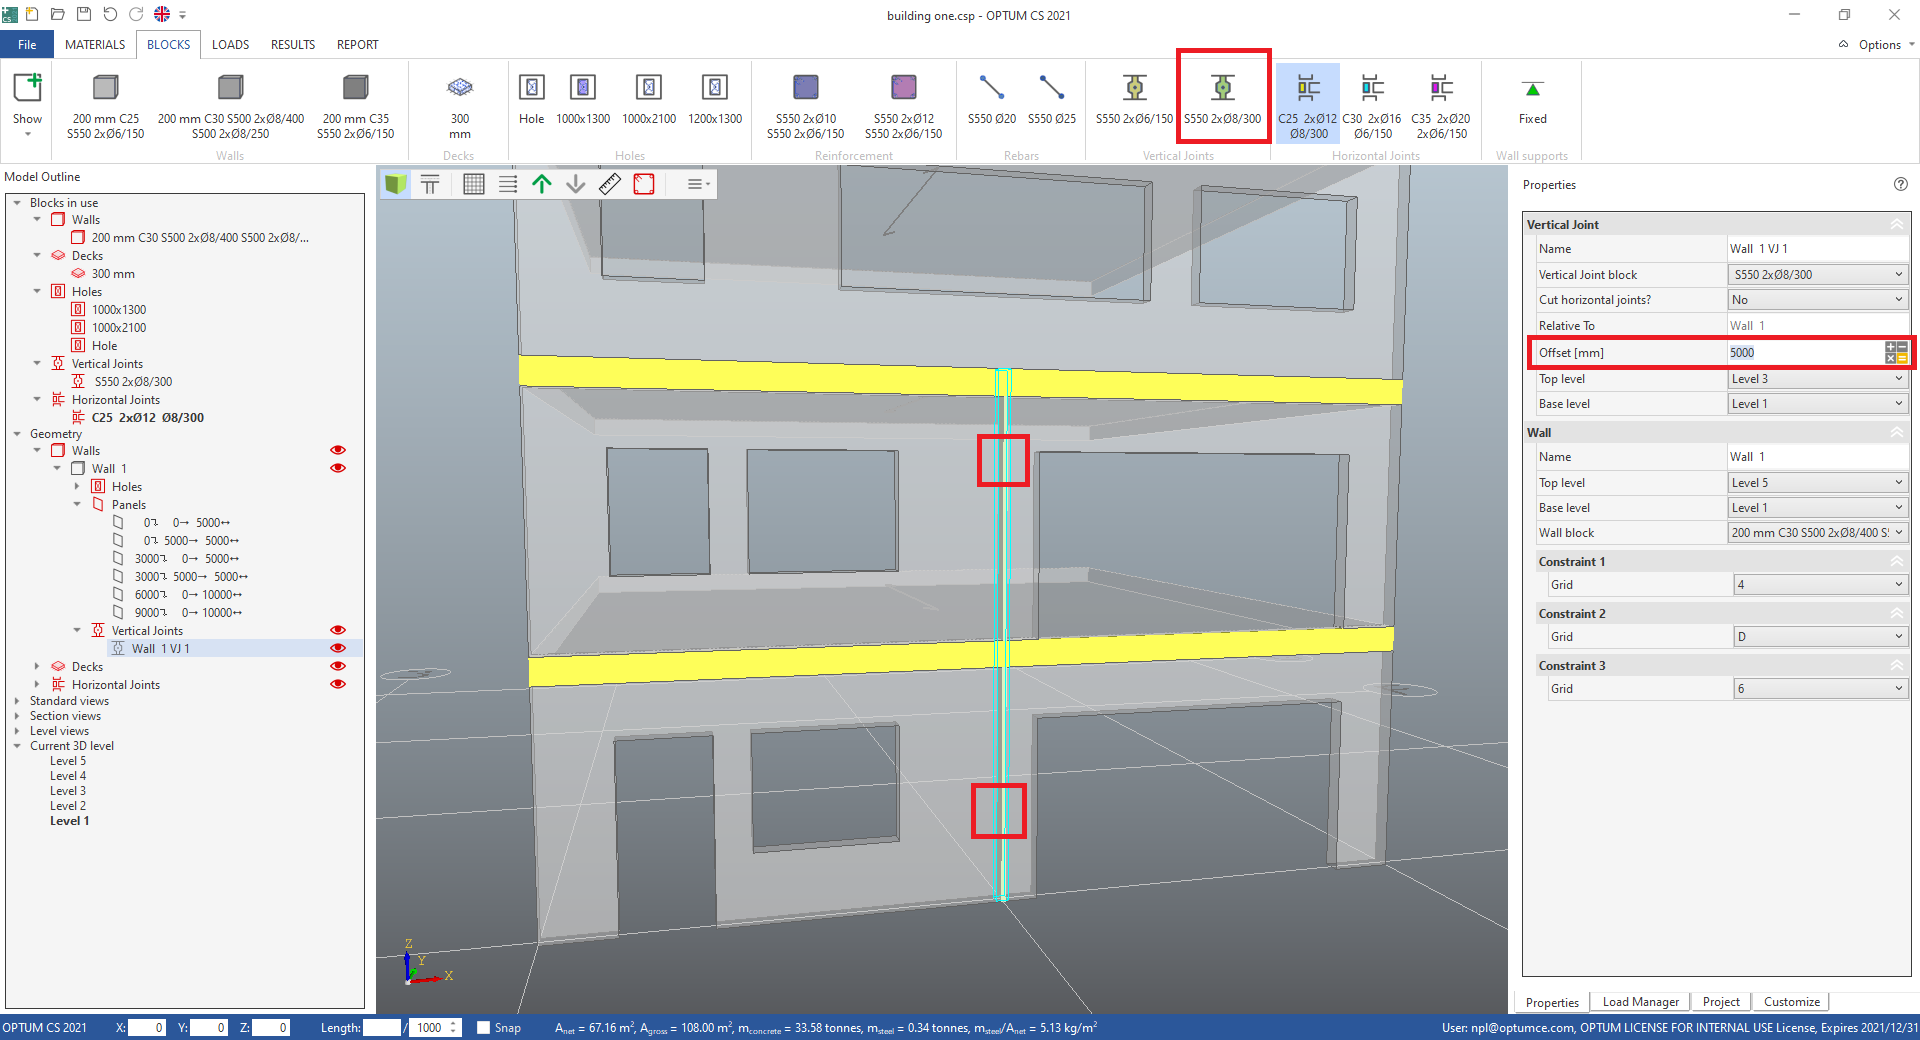Image resolution: width=1920 pixels, height=1040 pixels.
Task: Open the Load Manager panel
Action: coord(1640,1002)
